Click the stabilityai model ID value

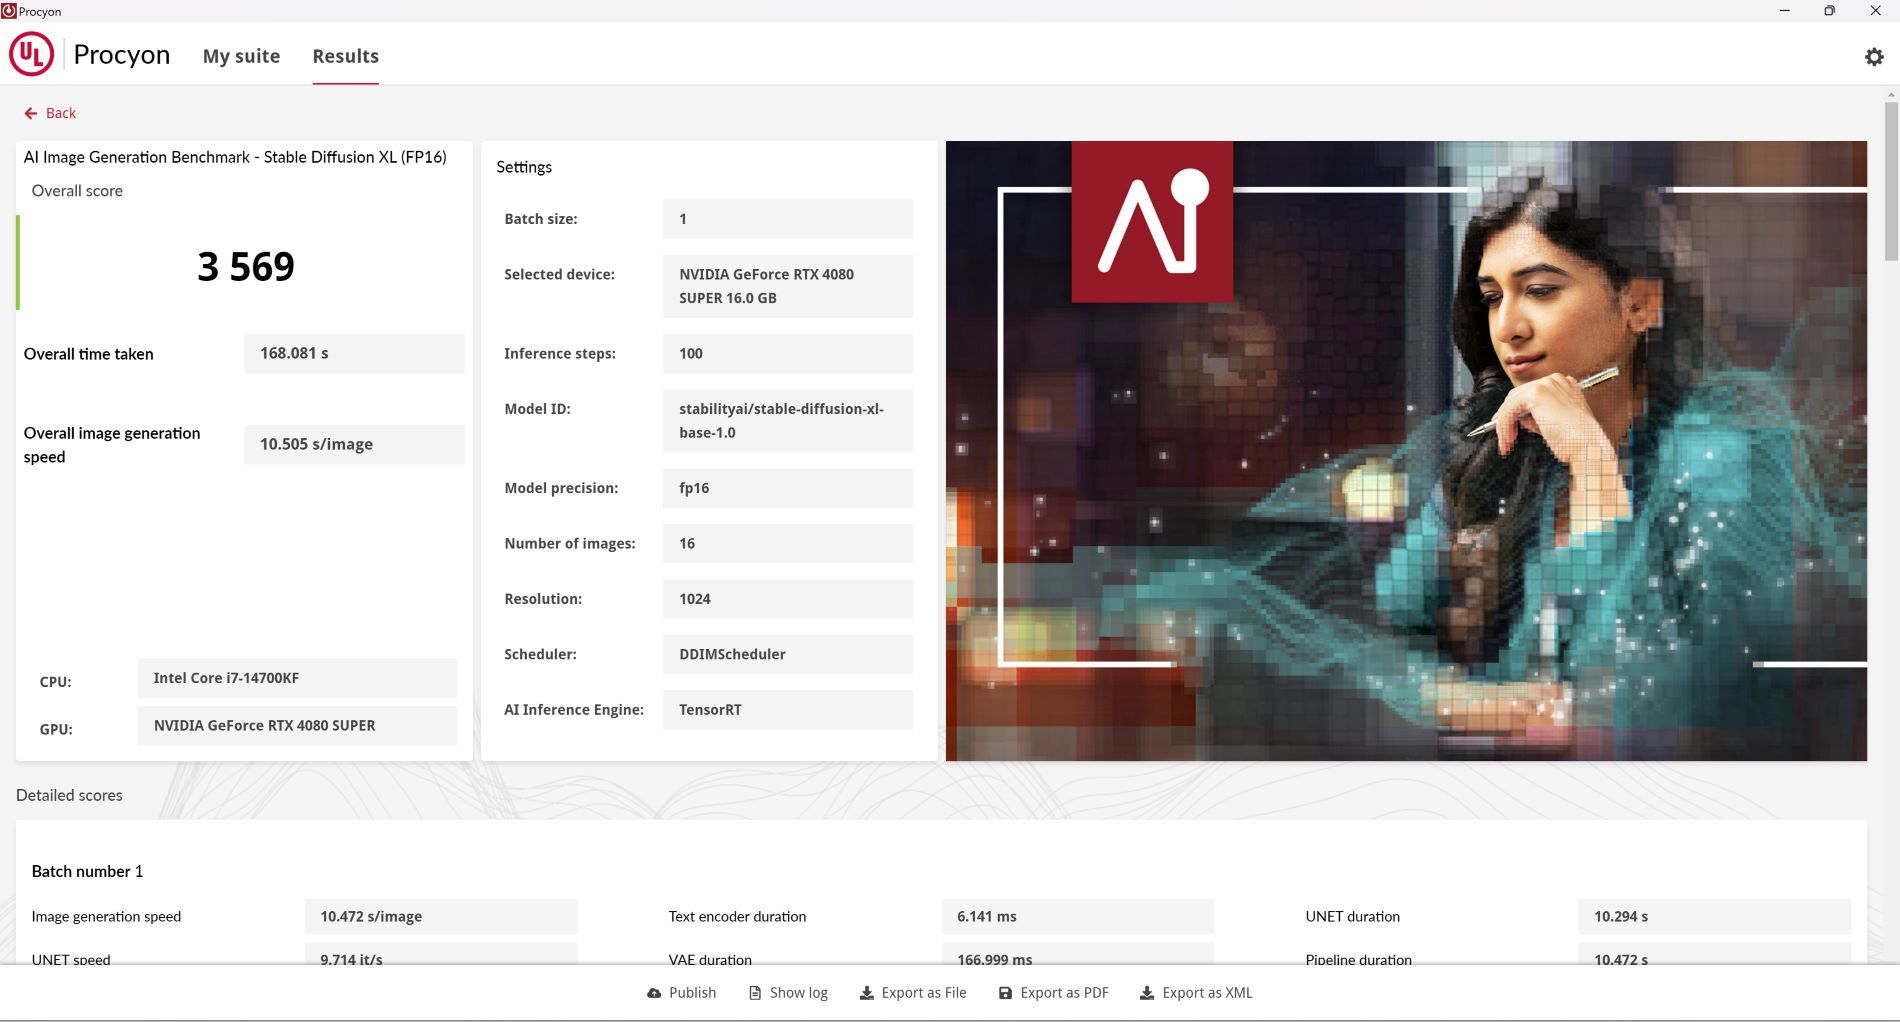click(x=788, y=421)
